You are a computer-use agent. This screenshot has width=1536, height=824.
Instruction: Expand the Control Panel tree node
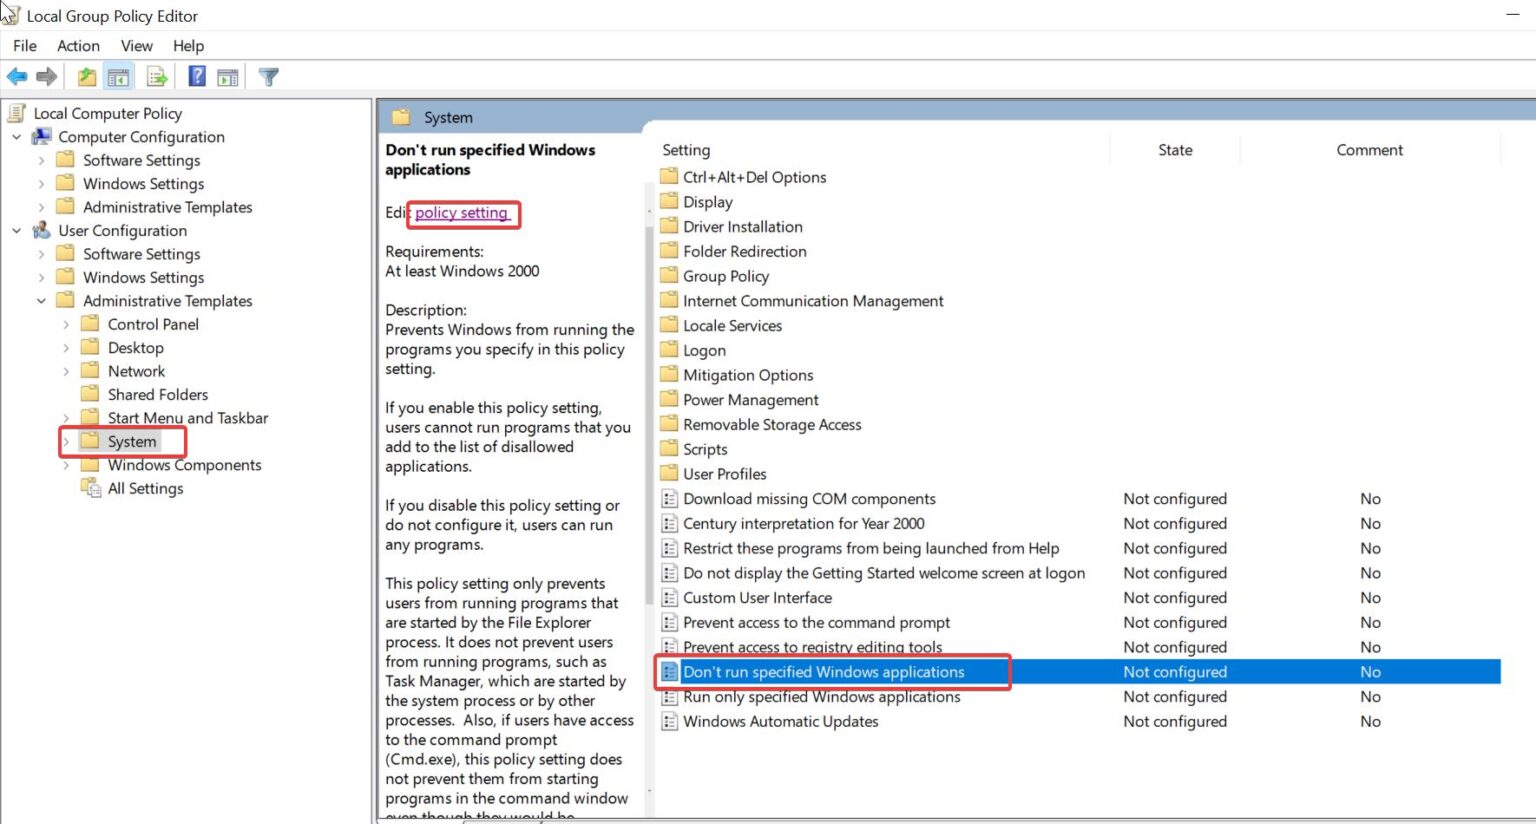click(66, 323)
